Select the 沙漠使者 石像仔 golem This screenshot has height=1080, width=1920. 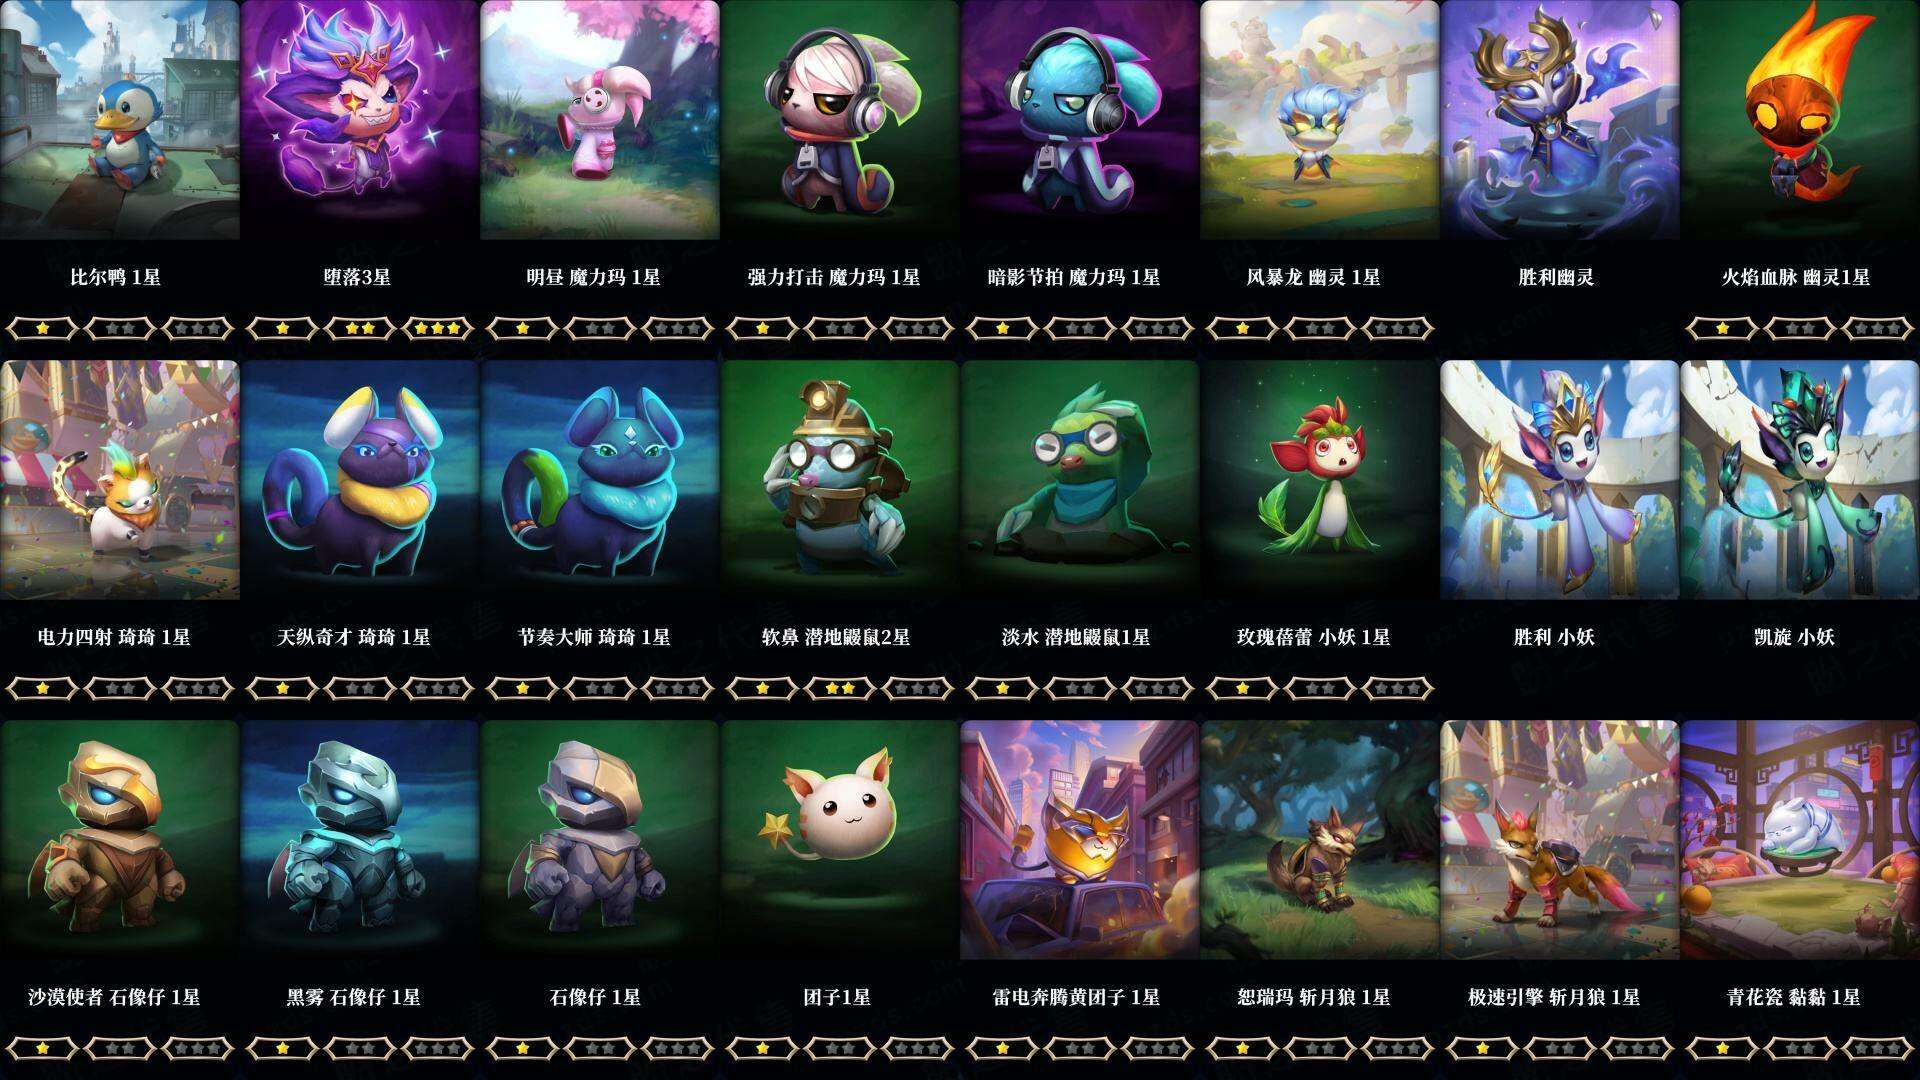pos(120,840)
